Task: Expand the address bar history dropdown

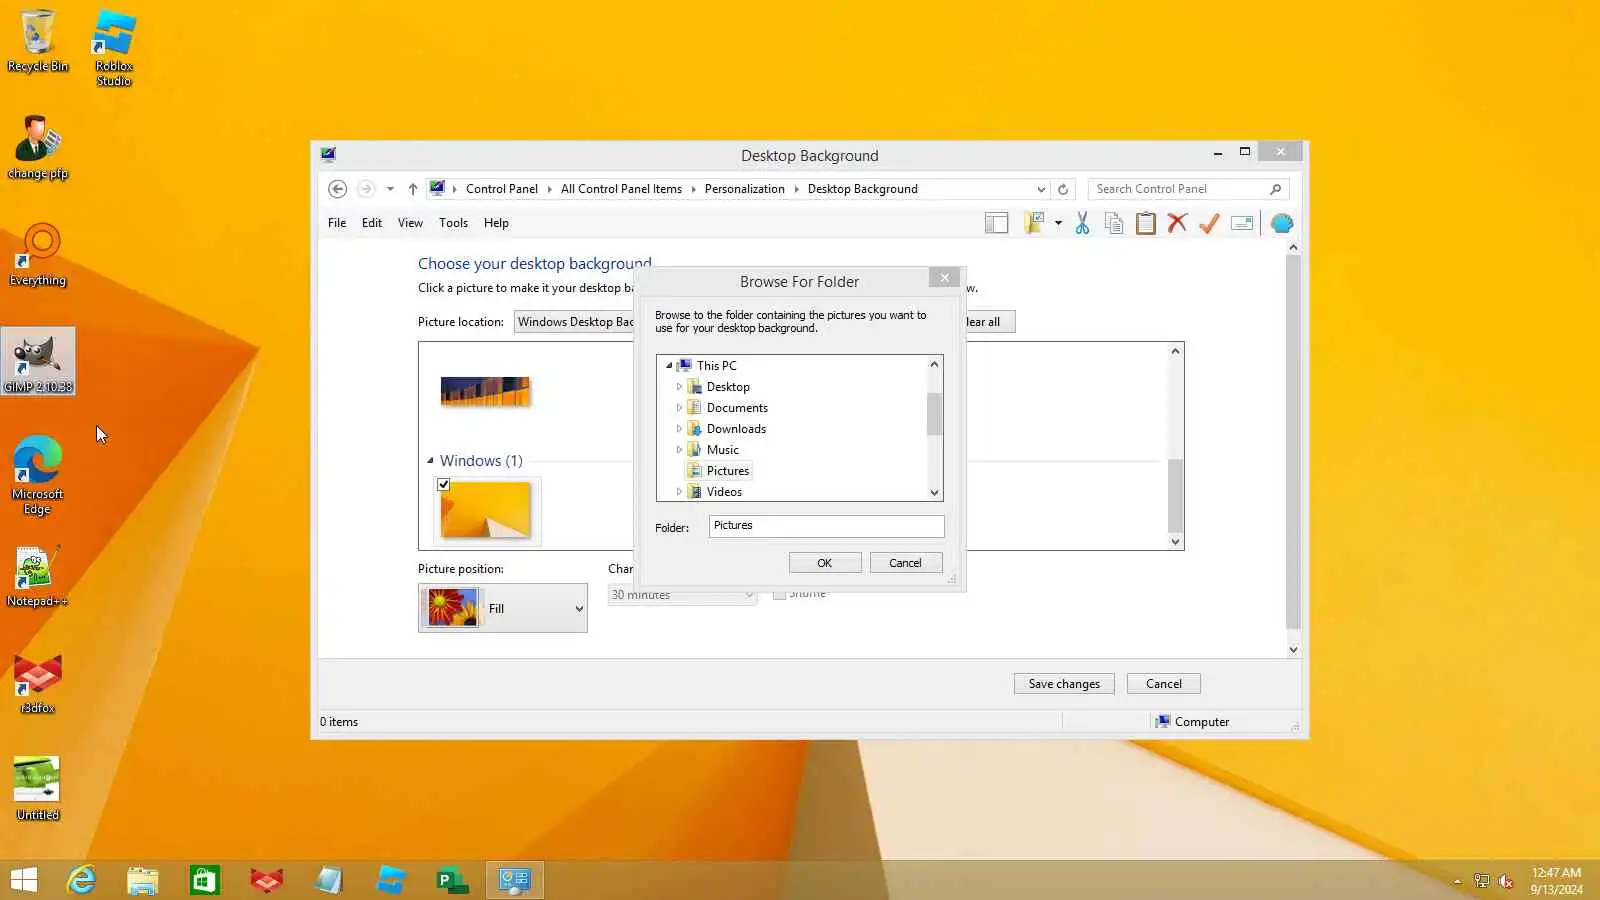Action: [1041, 189]
